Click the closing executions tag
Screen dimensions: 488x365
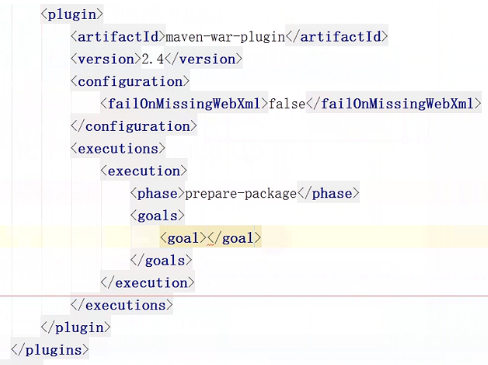pos(122,305)
